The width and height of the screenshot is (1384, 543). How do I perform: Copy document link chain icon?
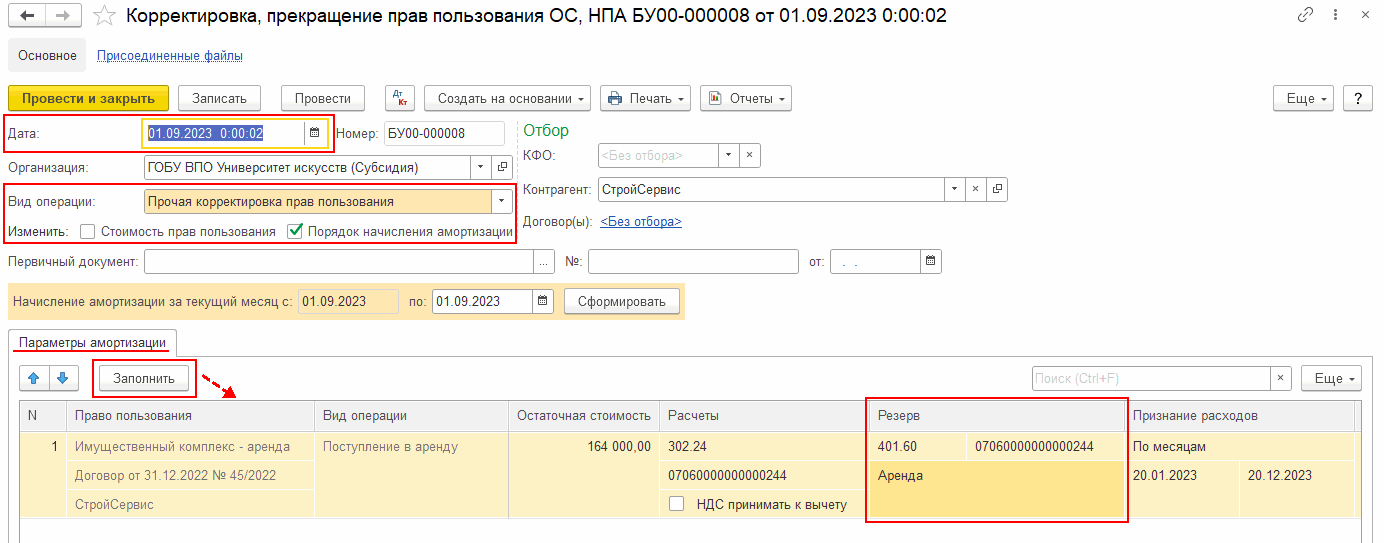[x=1305, y=16]
